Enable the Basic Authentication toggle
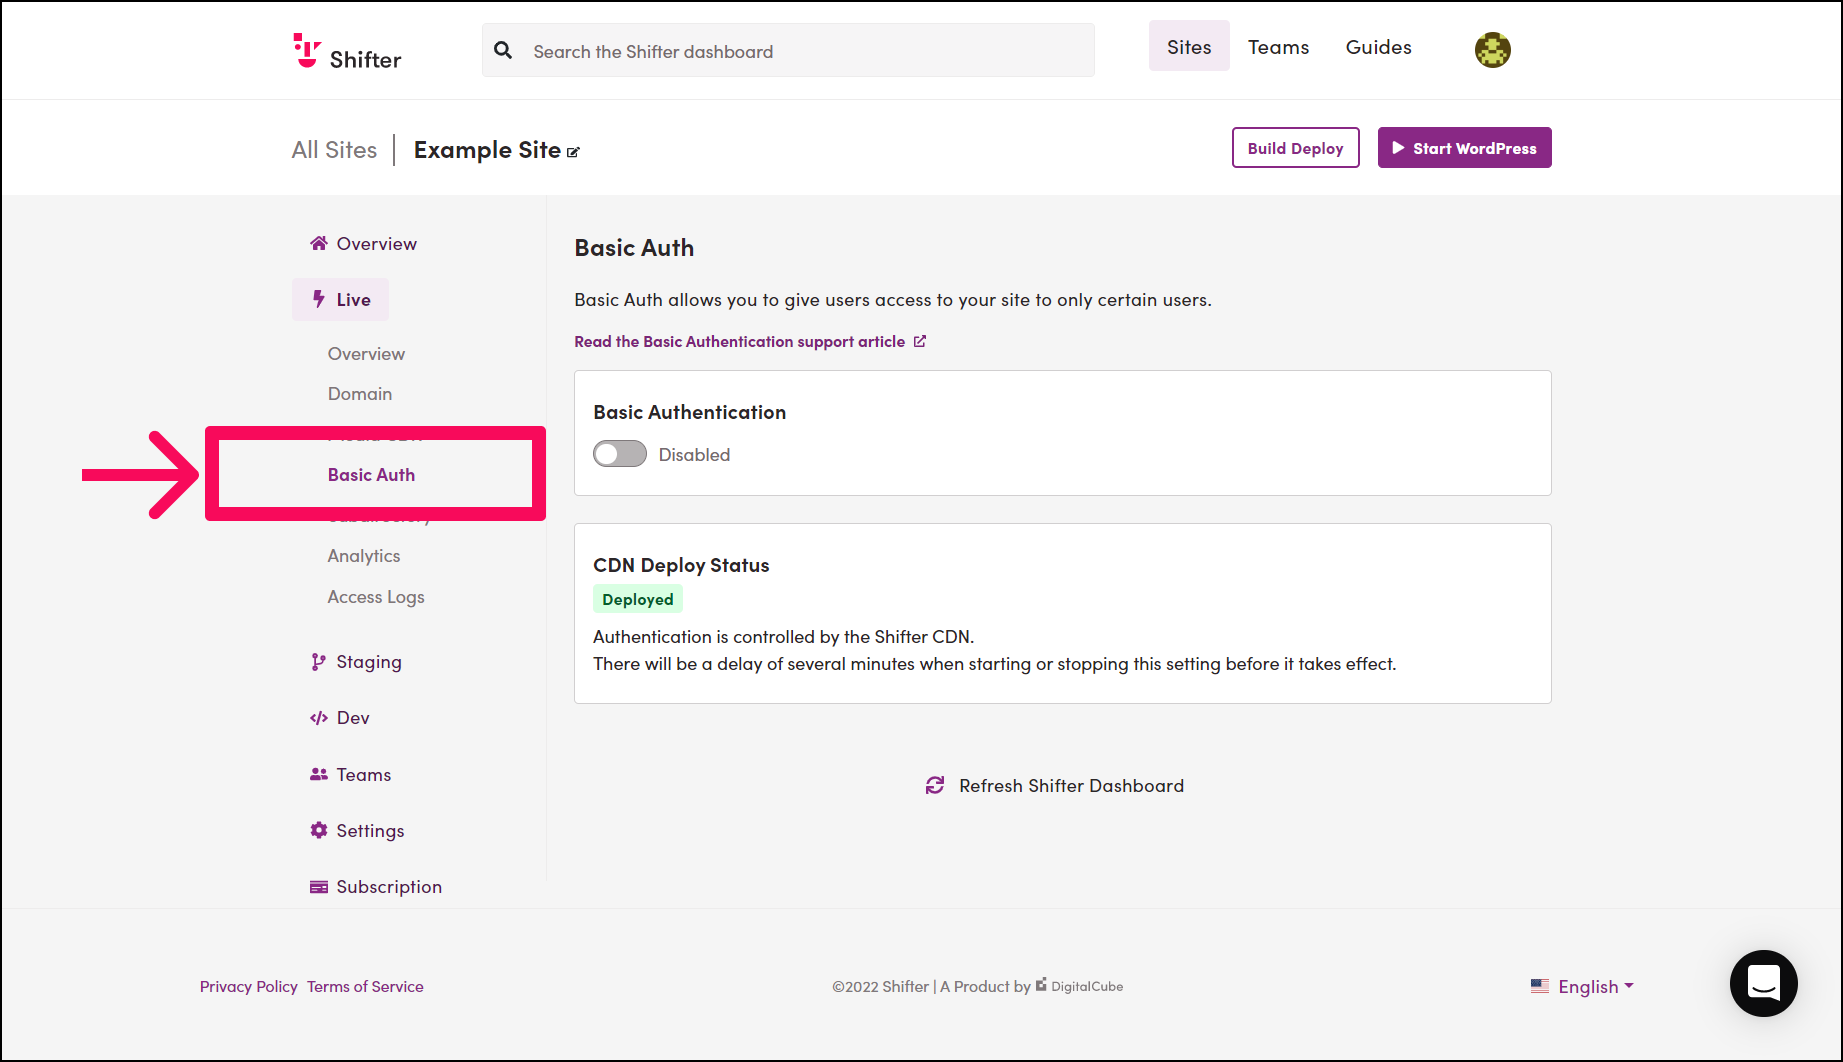The height and width of the screenshot is (1062, 1843). pyautogui.click(x=620, y=454)
